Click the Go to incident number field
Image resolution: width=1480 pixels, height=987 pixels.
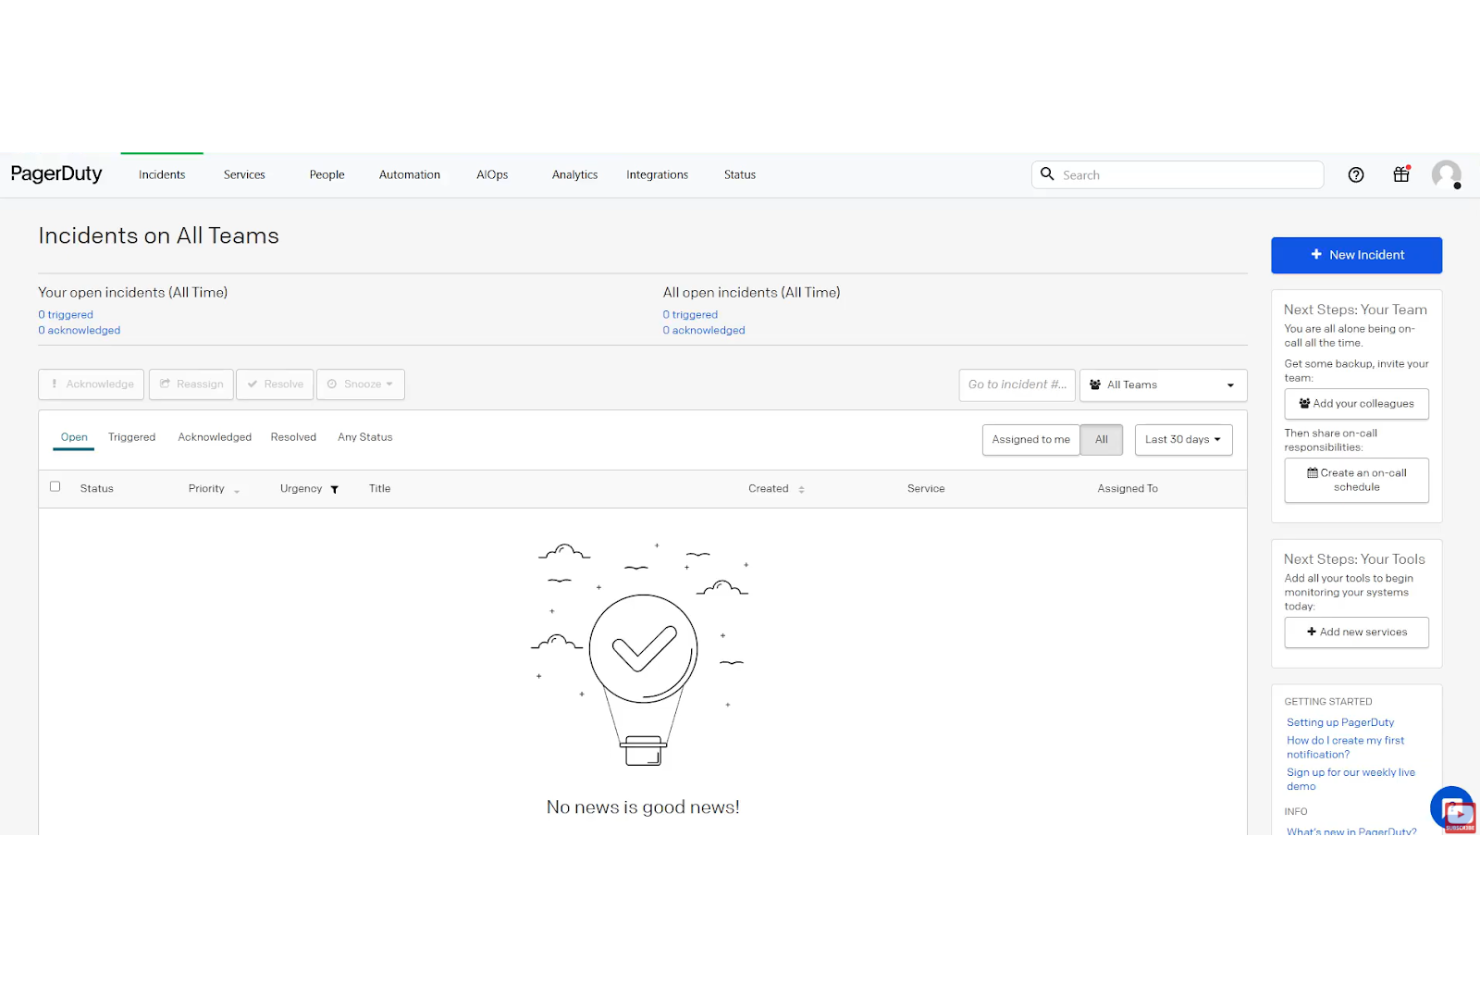click(1017, 384)
